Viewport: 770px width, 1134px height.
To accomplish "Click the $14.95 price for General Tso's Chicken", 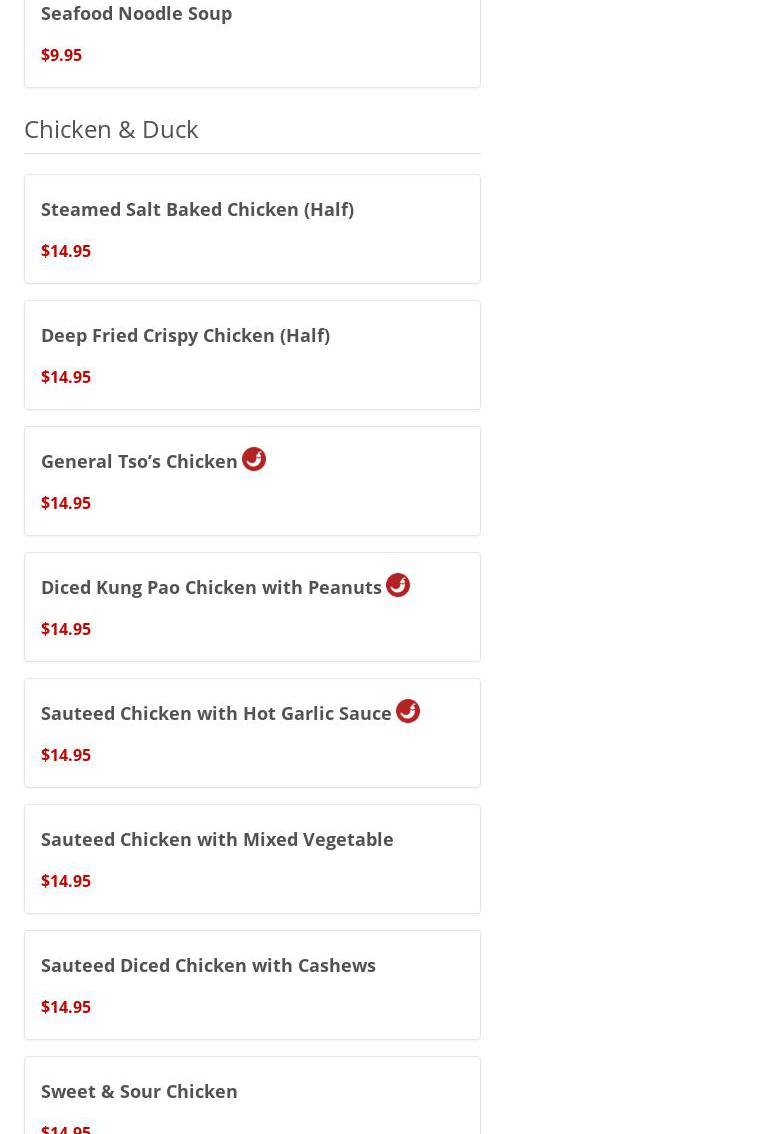I will pyautogui.click(x=66, y=503).
